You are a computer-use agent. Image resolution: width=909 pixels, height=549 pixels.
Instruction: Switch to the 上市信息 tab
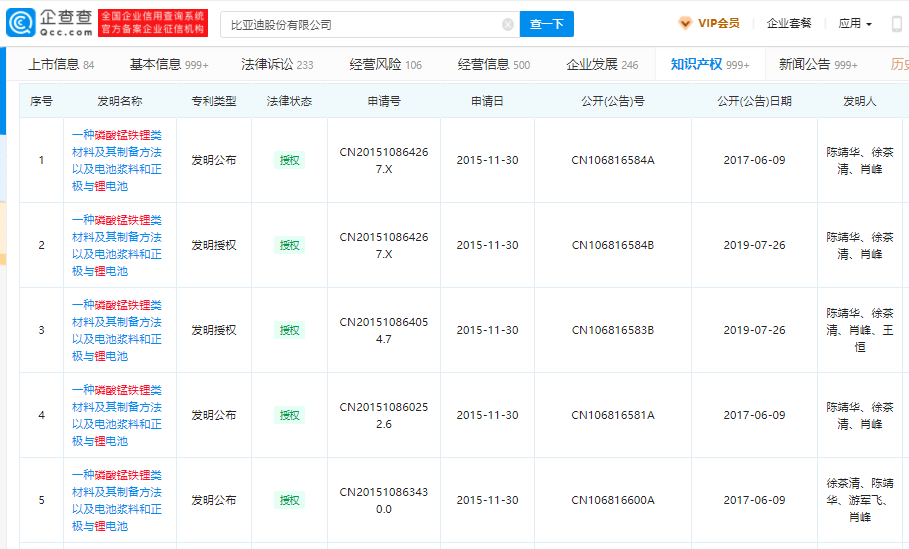[x=60, y=65]
